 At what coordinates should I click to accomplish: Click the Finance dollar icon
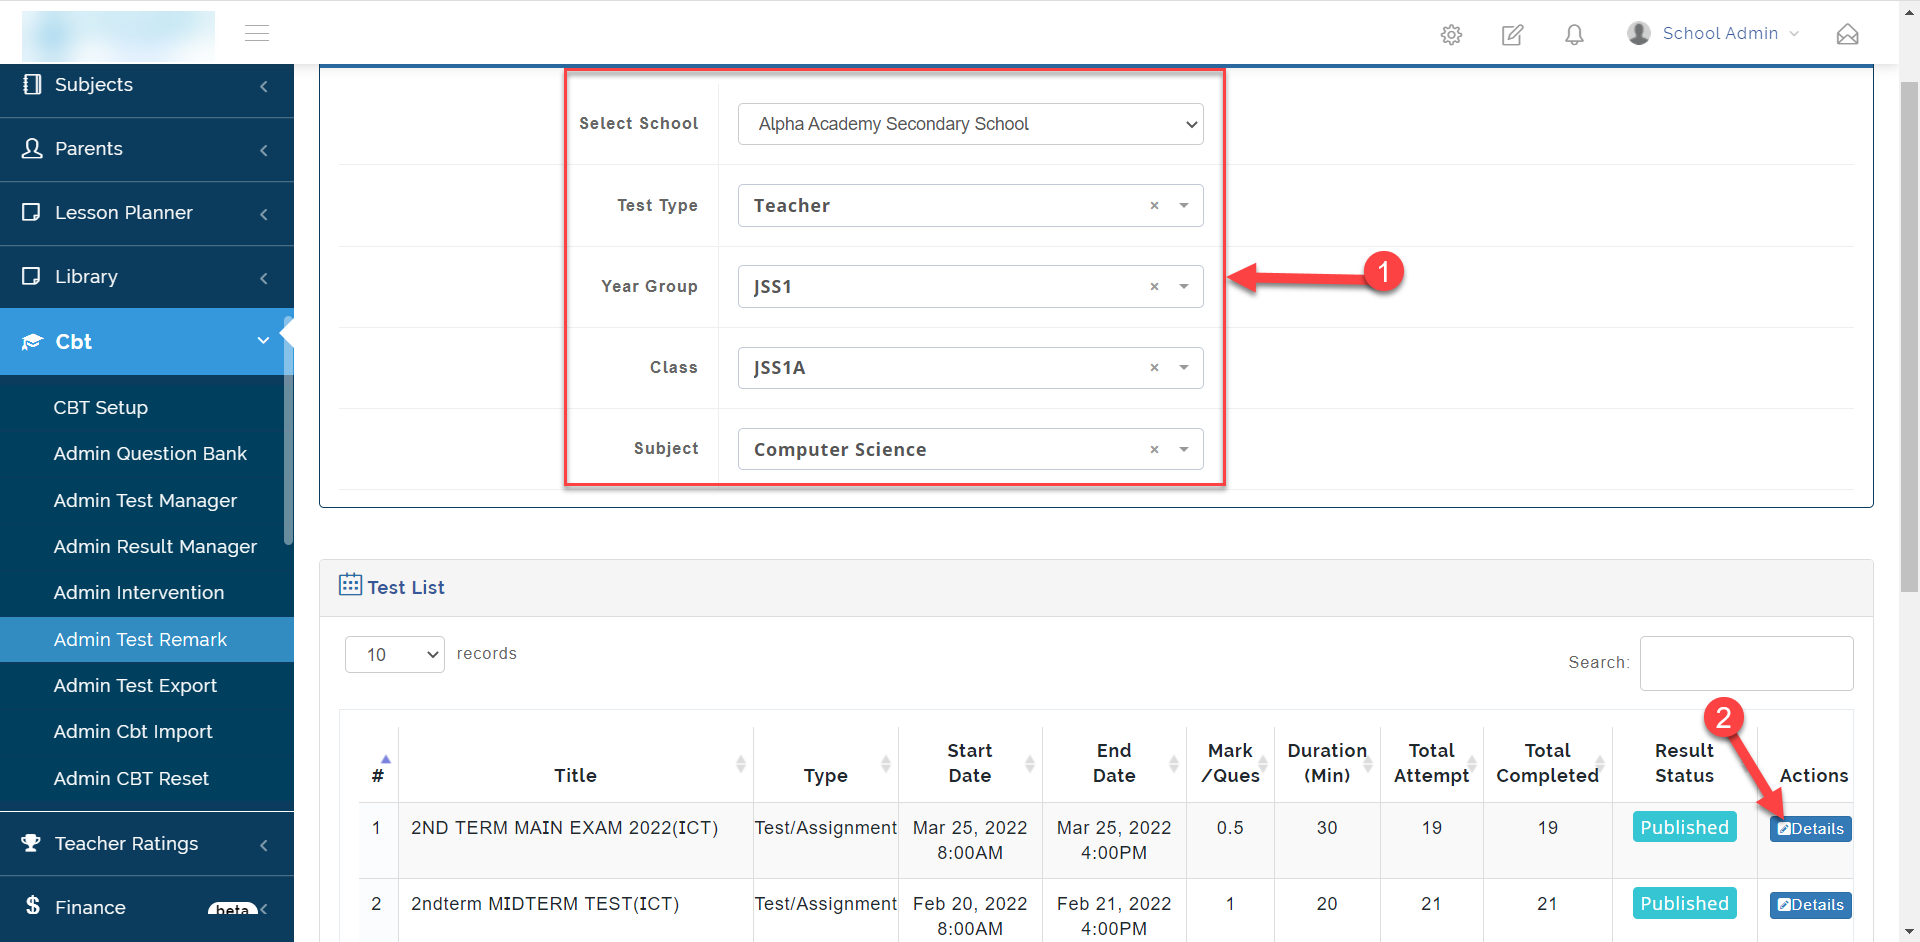pos(33,906)
